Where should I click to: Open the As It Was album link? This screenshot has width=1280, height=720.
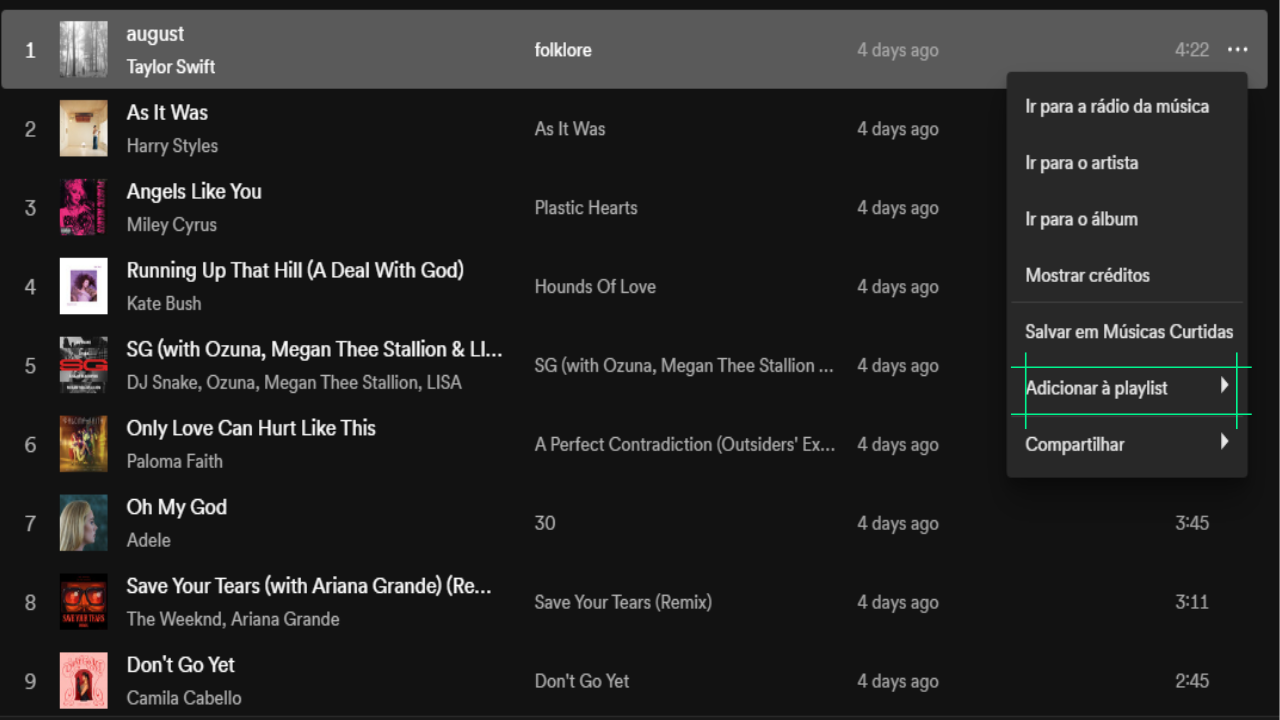click(570, 128)
